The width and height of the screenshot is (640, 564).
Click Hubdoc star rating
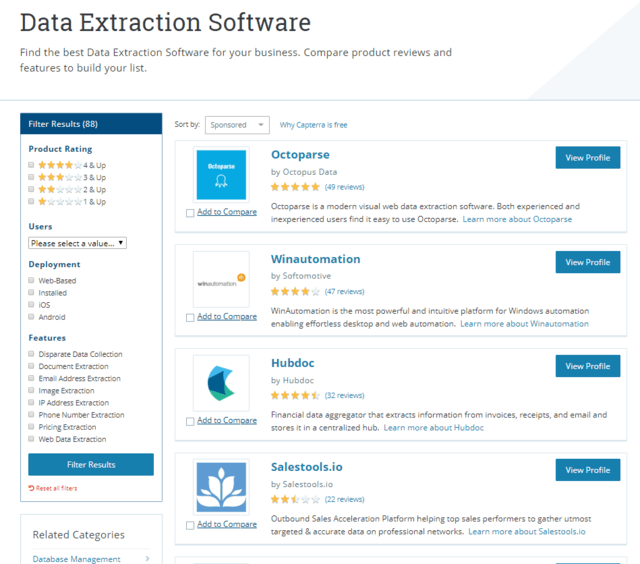[x=295, y=395]
